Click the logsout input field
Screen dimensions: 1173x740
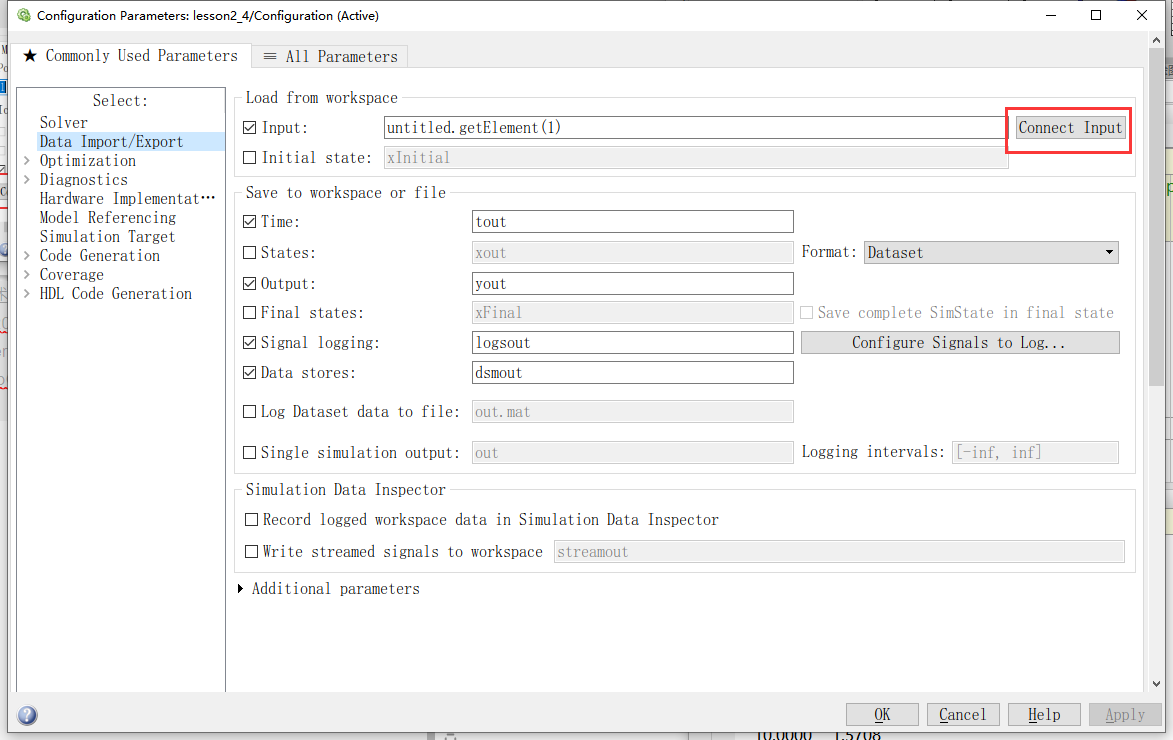[x=632, y=342]
